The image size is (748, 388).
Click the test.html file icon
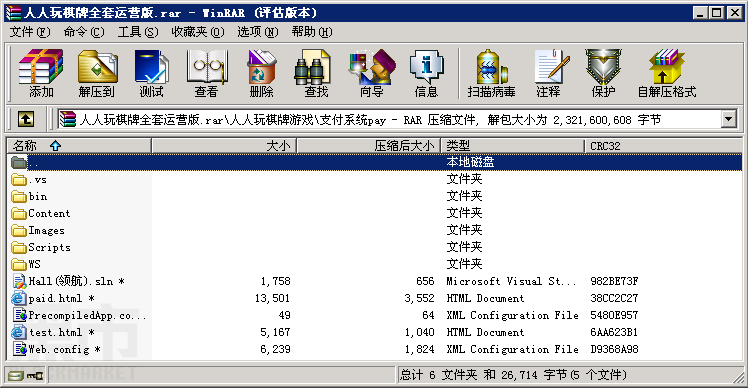tap(19, 332)
